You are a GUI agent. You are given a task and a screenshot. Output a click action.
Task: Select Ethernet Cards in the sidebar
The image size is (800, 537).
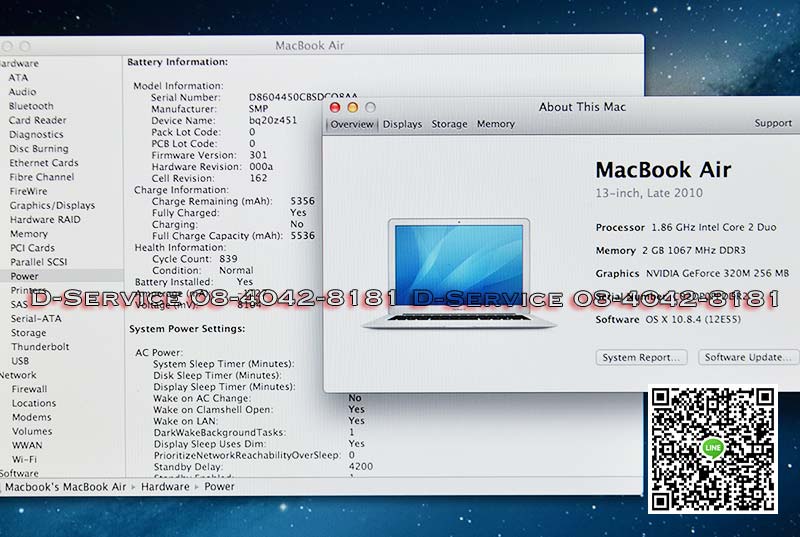tap(44, 163)
